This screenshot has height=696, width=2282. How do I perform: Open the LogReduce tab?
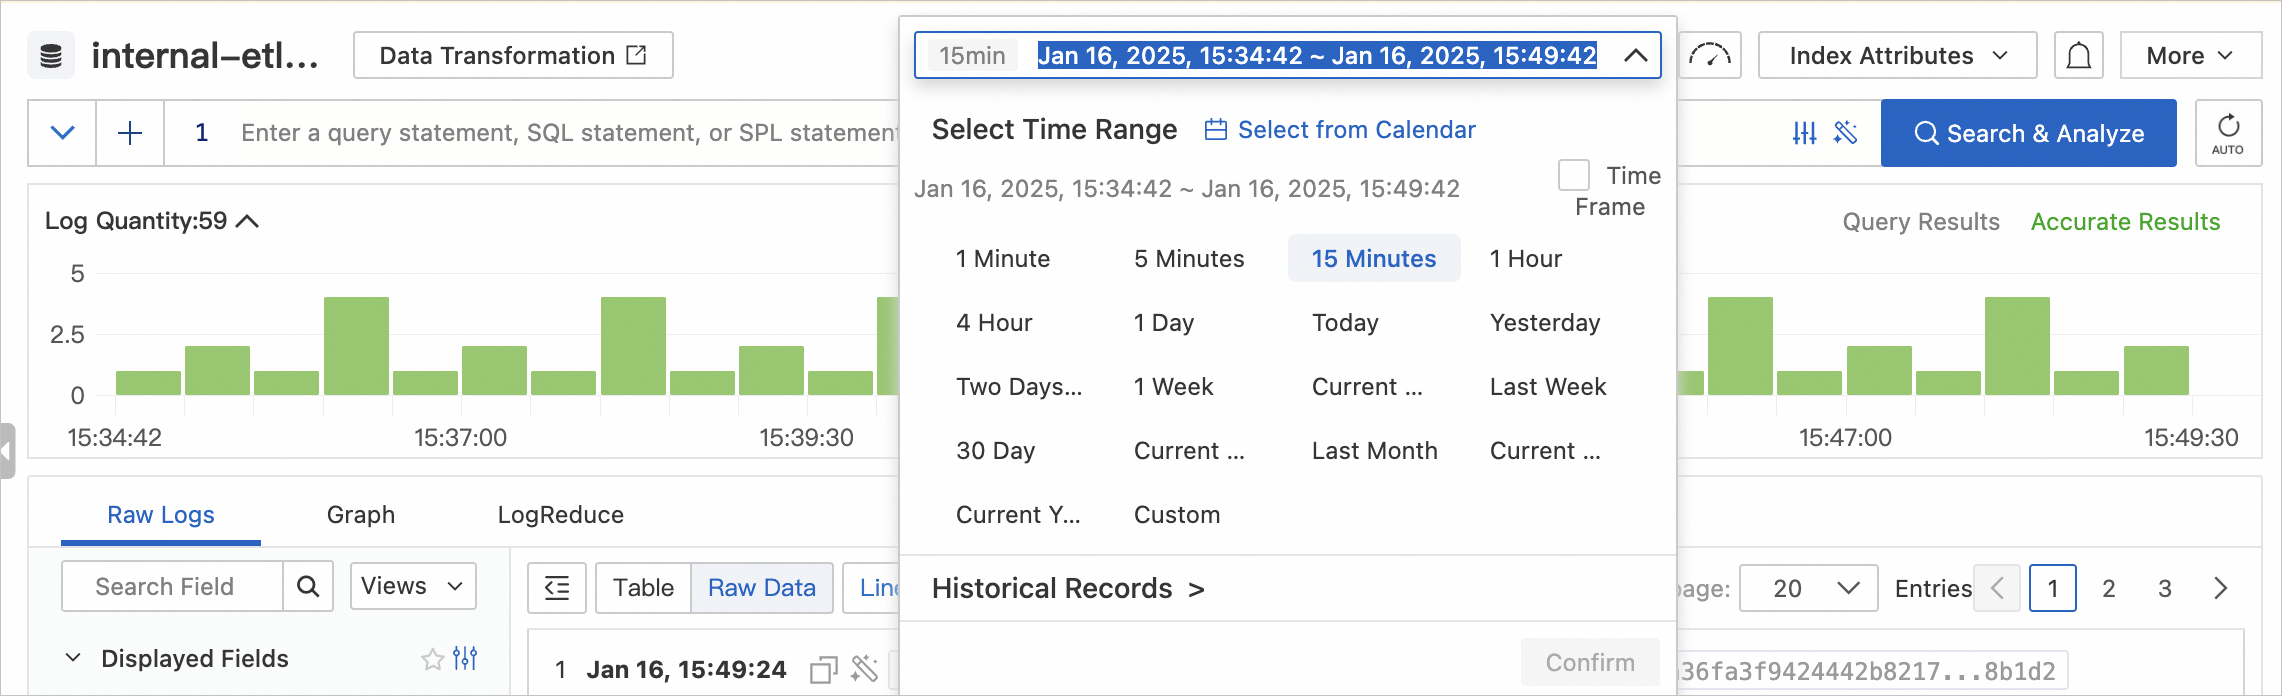point(560,515)
